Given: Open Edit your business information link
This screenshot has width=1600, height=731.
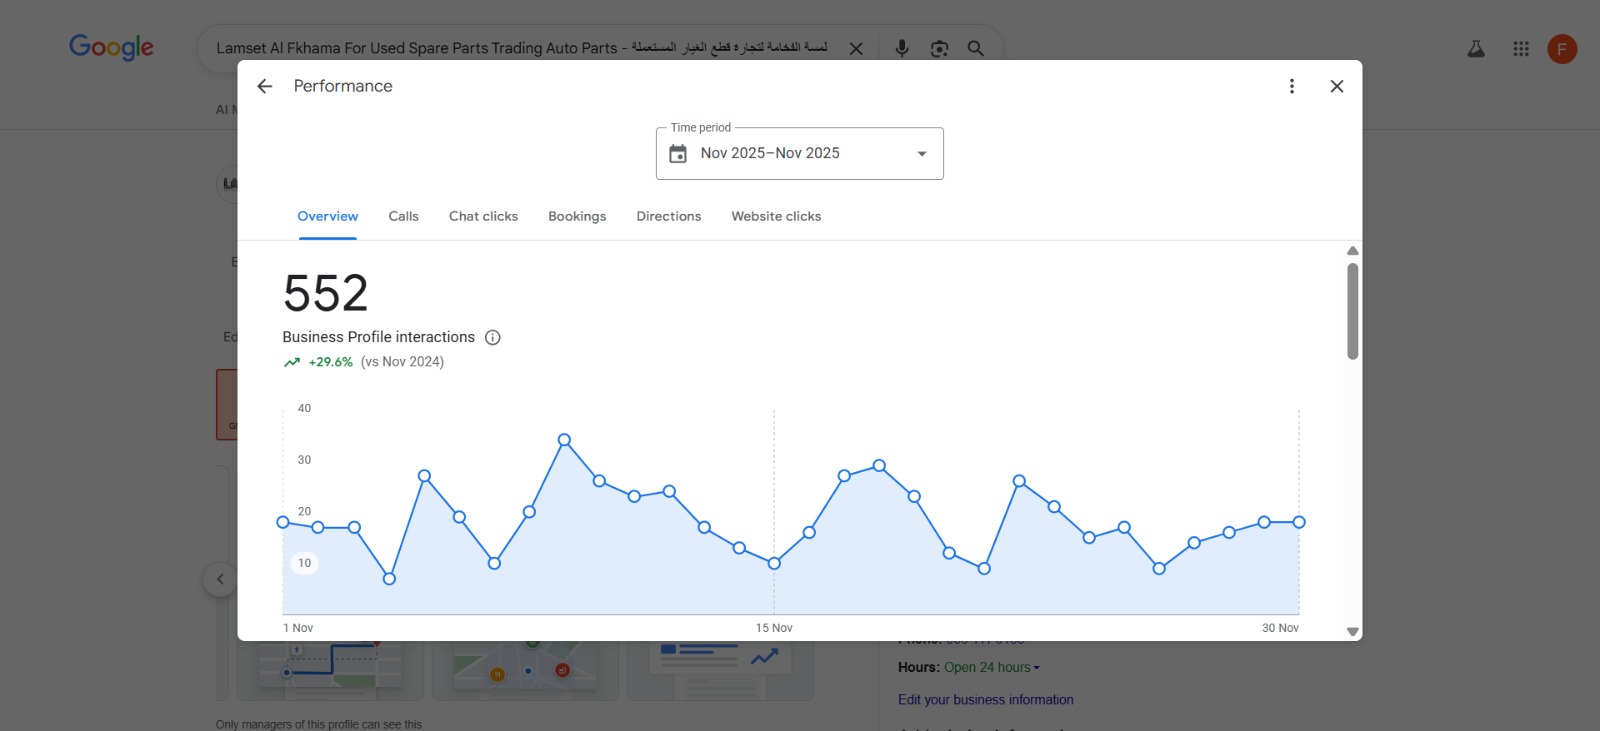Looking at the screenshot, I should (986, 700).
